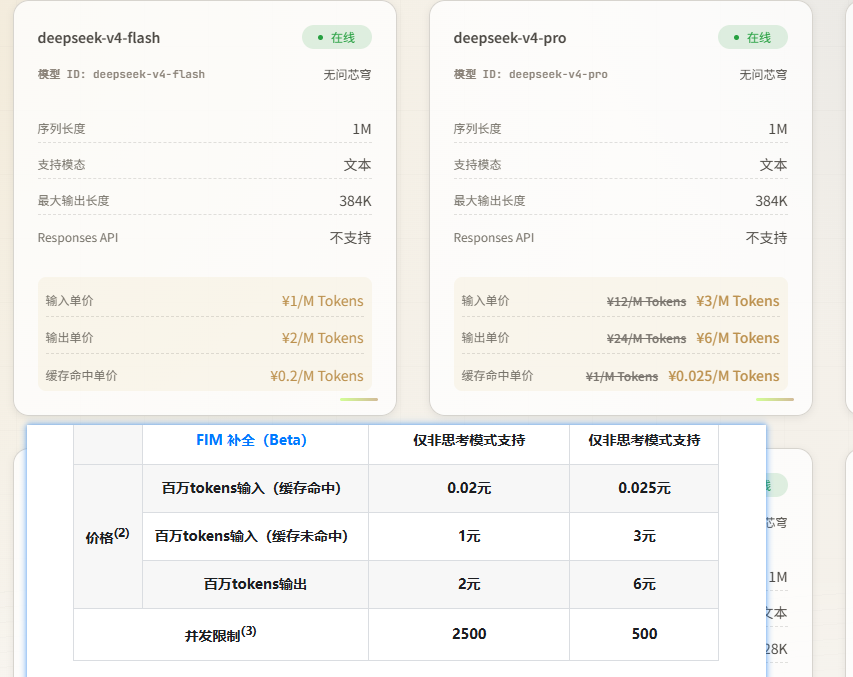Click Responses API 不支持 on pro card
Viewport: 853px width, 677px height.
767,238
